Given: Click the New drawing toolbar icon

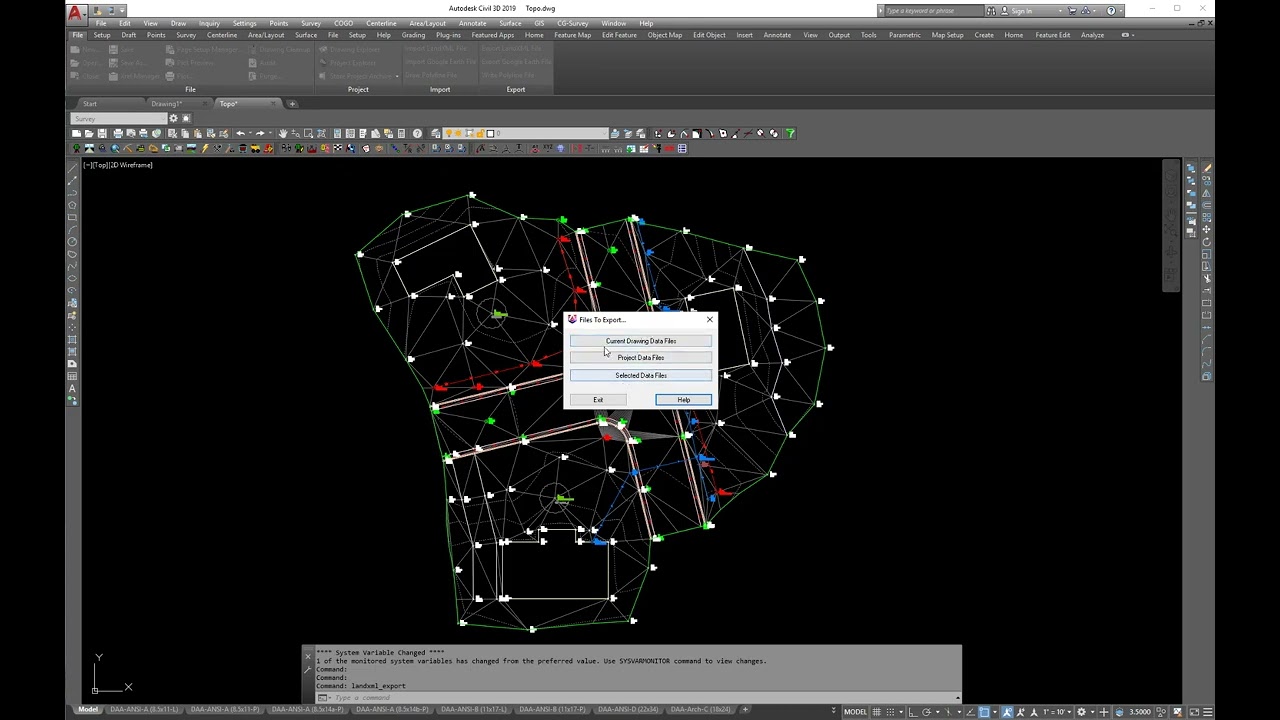Looking at the screenshot, I should tap(77, 134).
